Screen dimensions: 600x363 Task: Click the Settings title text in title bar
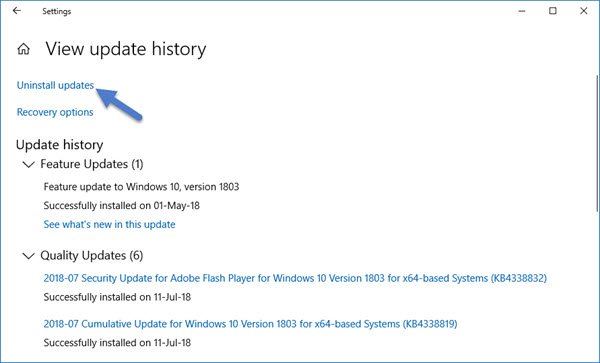point(57,11)
